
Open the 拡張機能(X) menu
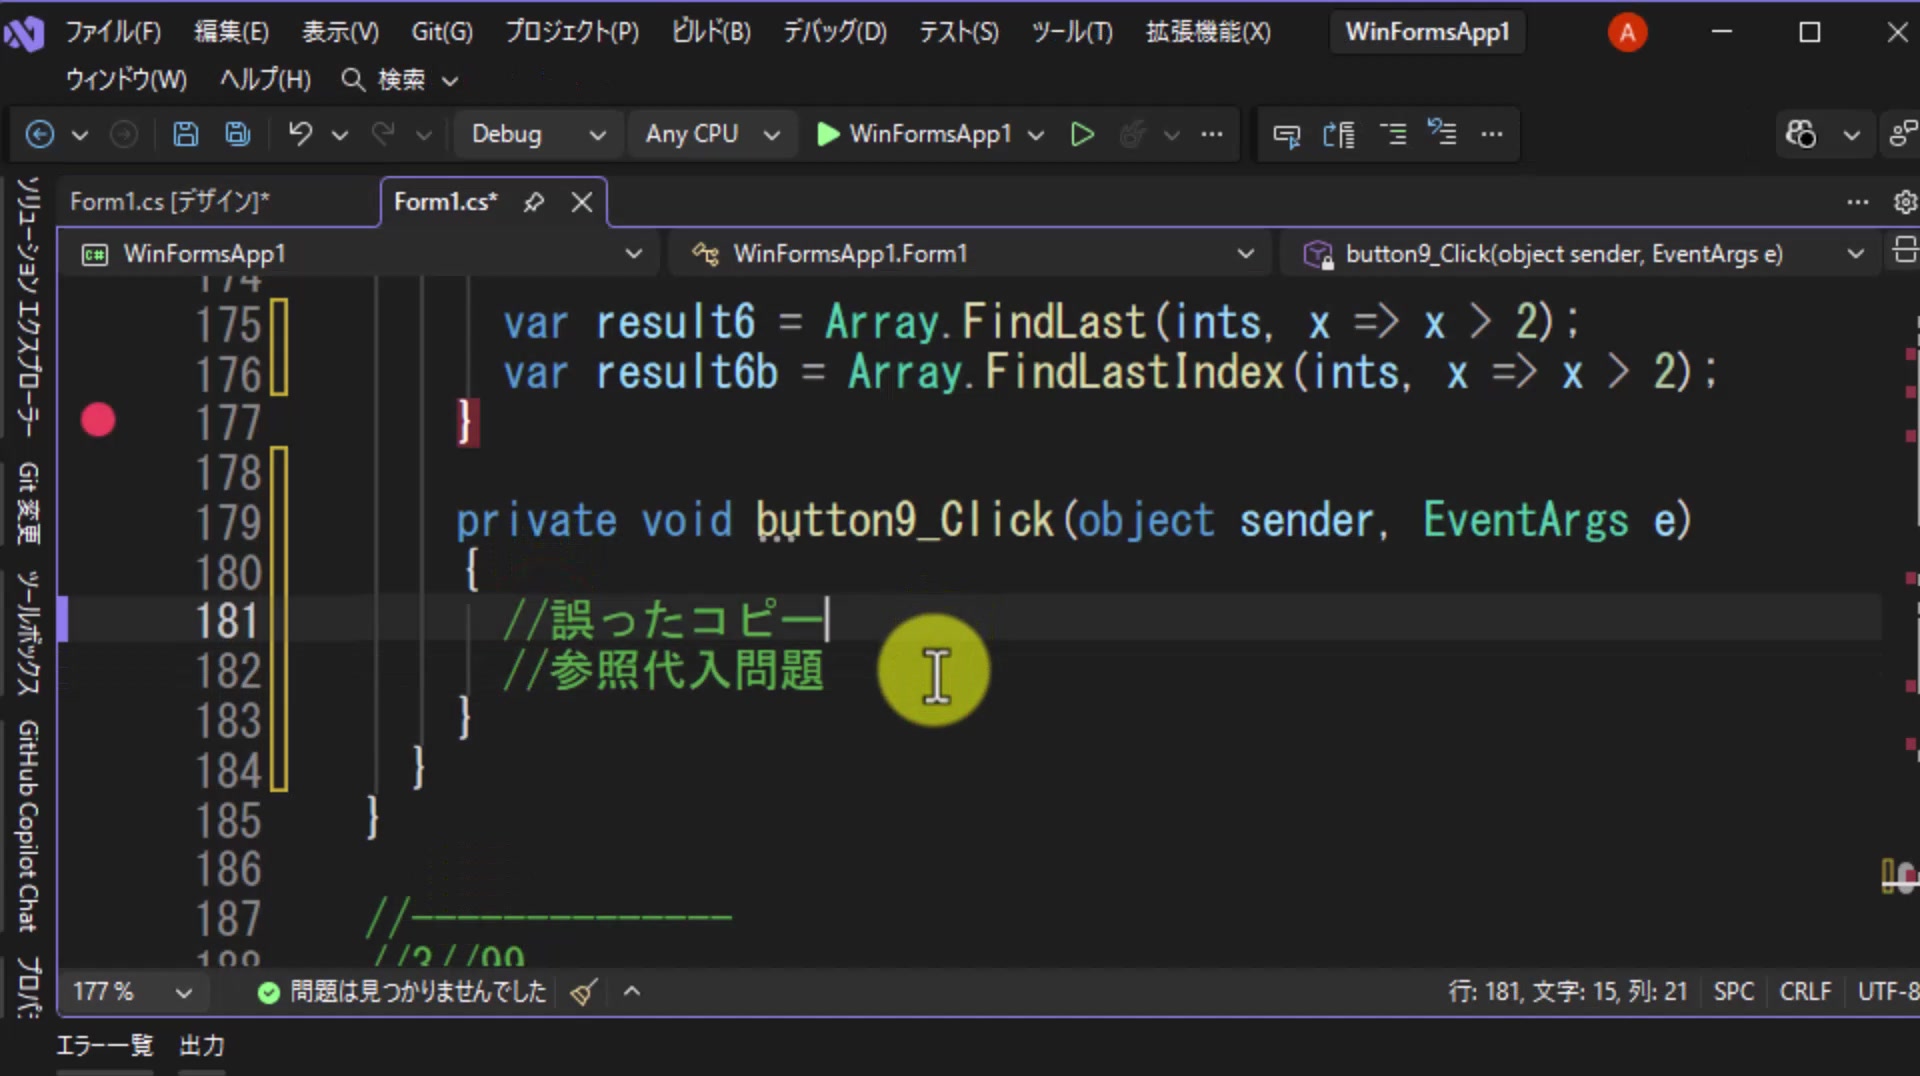point(1208,32)
